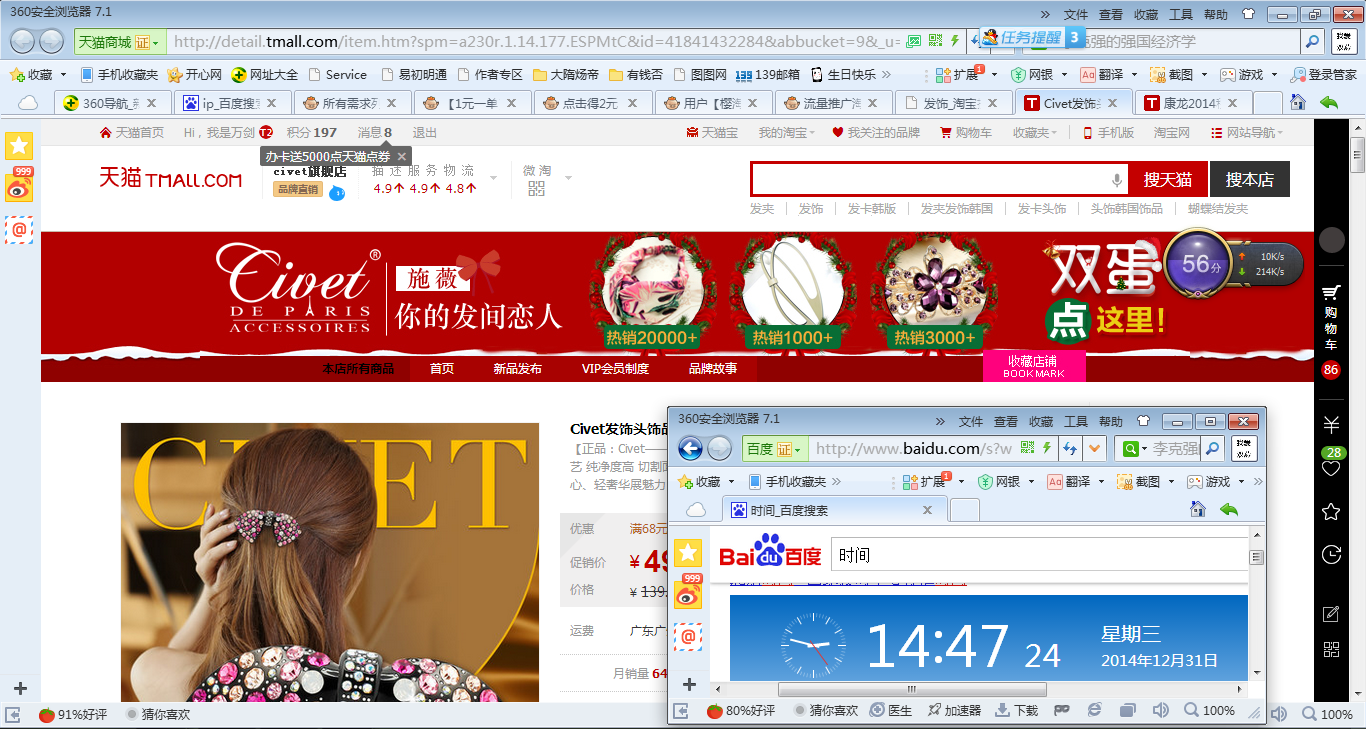This screenshot has height=729, width=1366.
Task: Click history clock icon on Tmall right sidebar
Action: [x=1331, y=554]
